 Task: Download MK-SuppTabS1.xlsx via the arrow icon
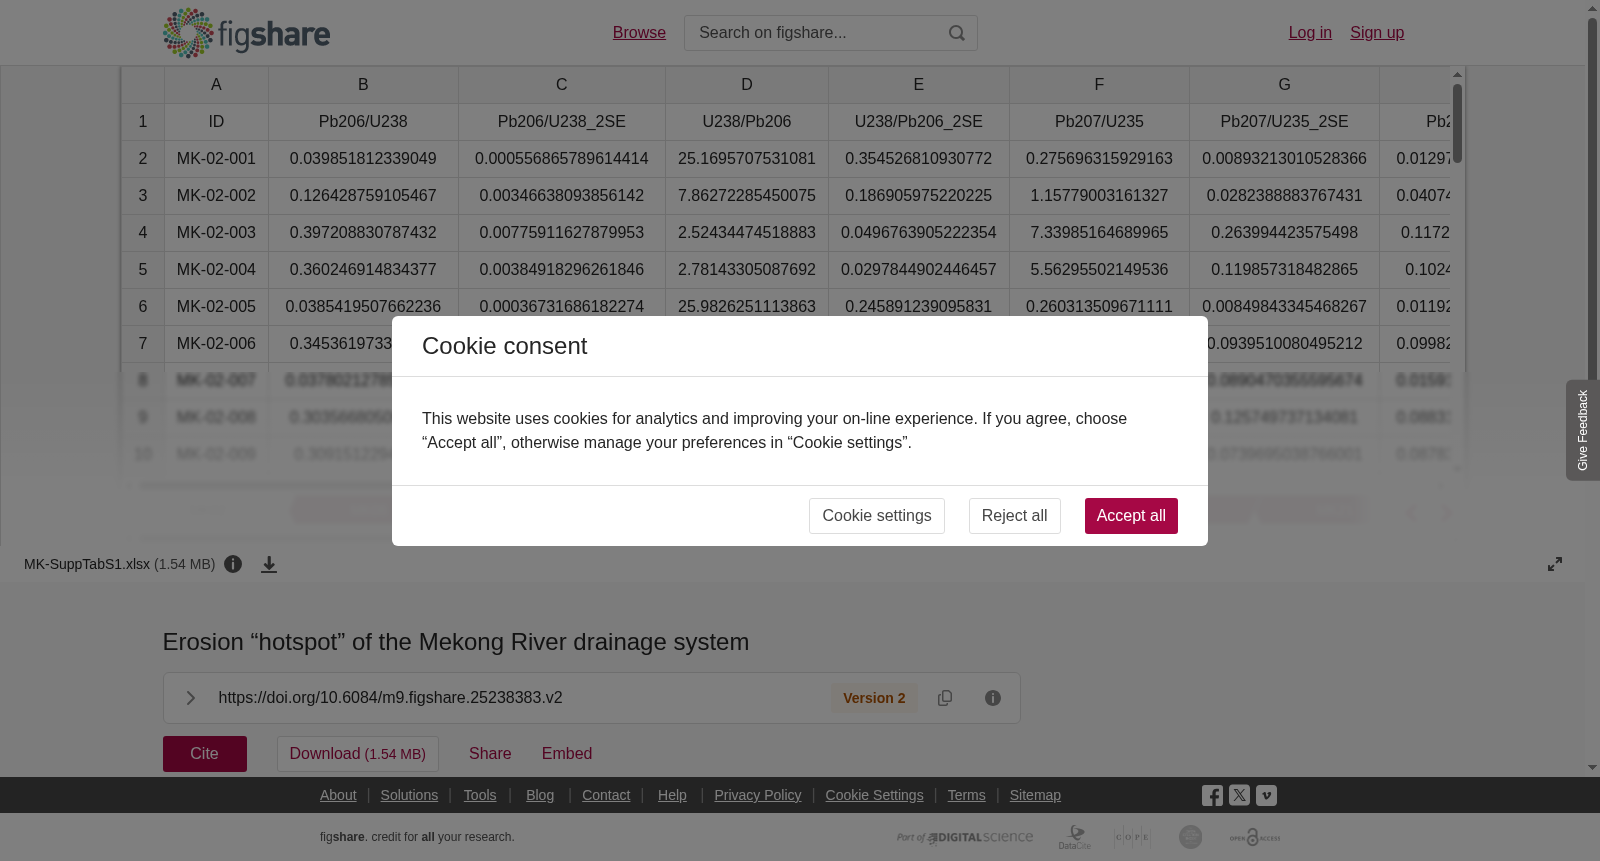click(x=269, y=564)
